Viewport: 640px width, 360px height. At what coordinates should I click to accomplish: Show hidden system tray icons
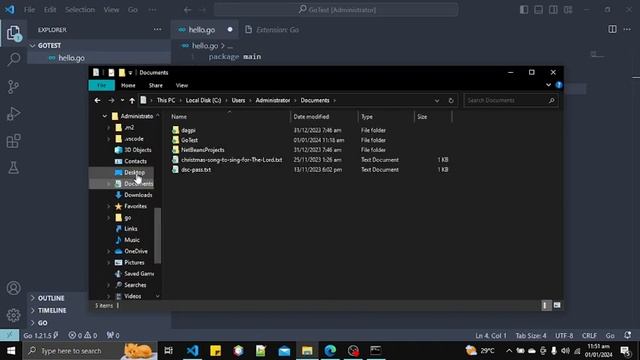pyautogui.click(x=509, y=351)
